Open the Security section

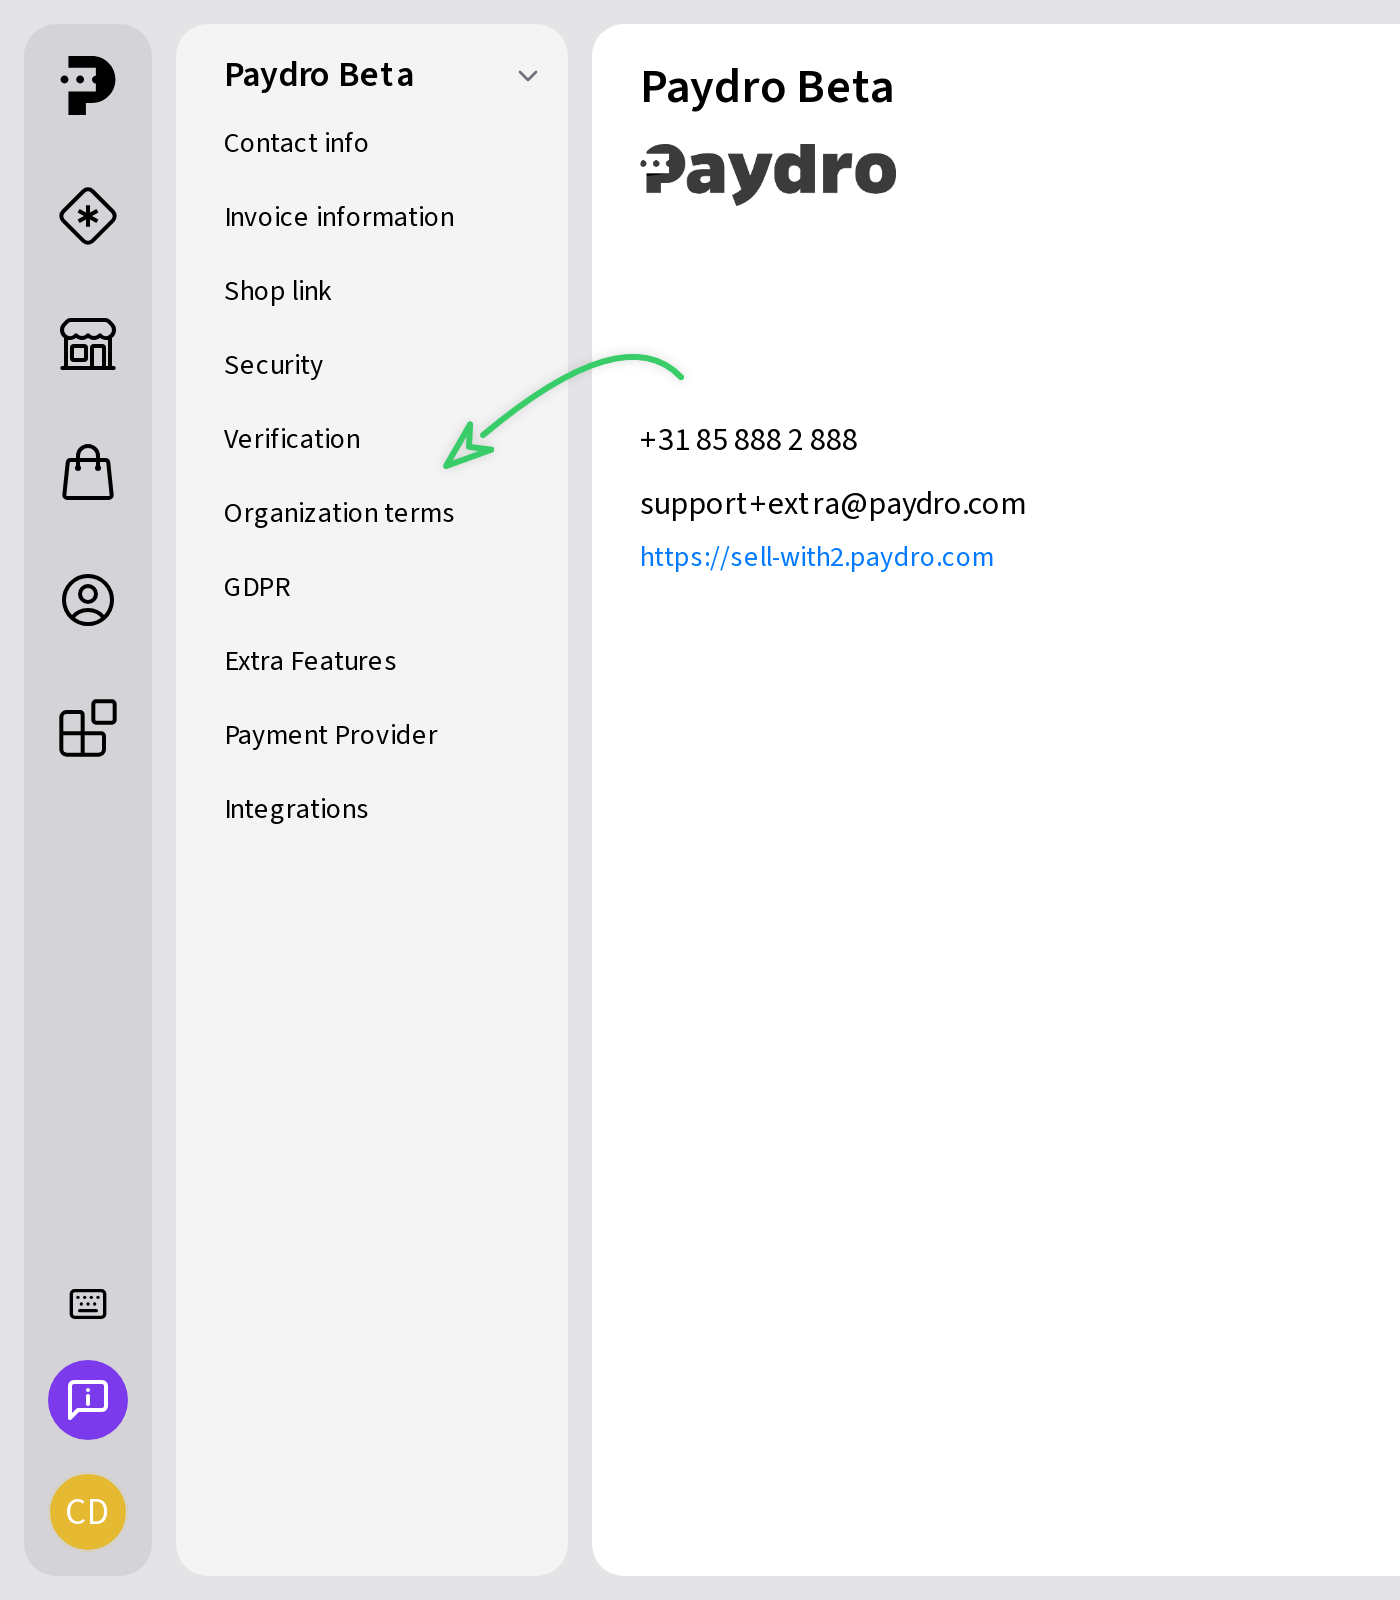pyautogui.click(x=273, y=365)
